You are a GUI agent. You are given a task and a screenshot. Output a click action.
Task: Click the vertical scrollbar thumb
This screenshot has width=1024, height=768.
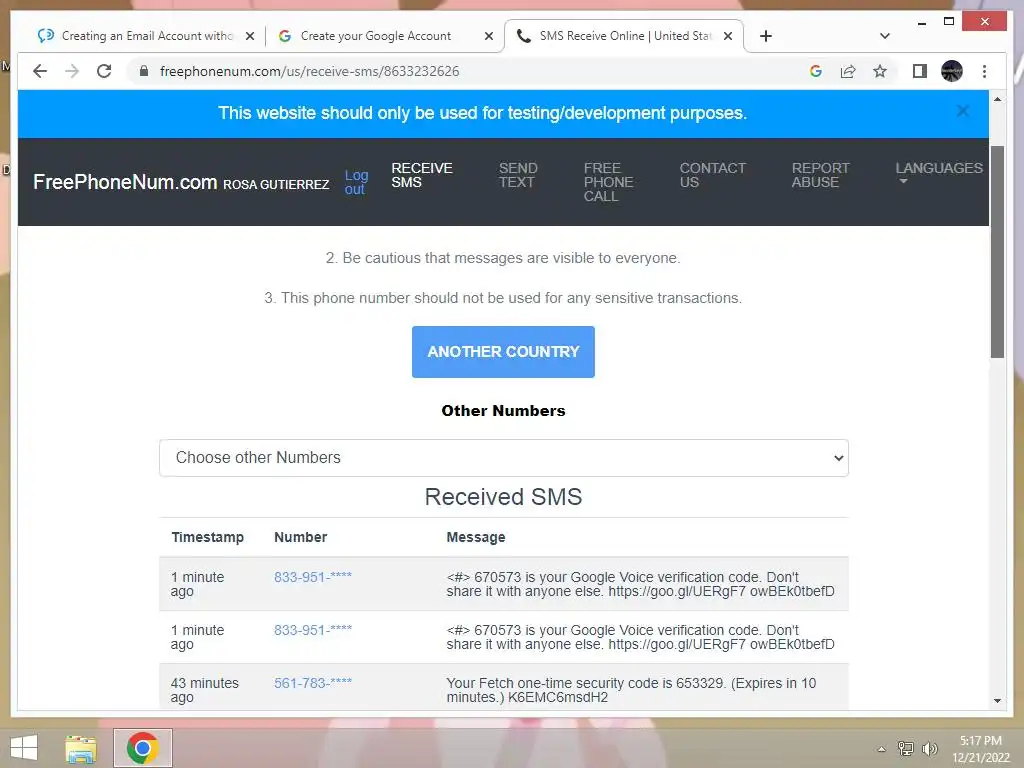tap(997, 251)
